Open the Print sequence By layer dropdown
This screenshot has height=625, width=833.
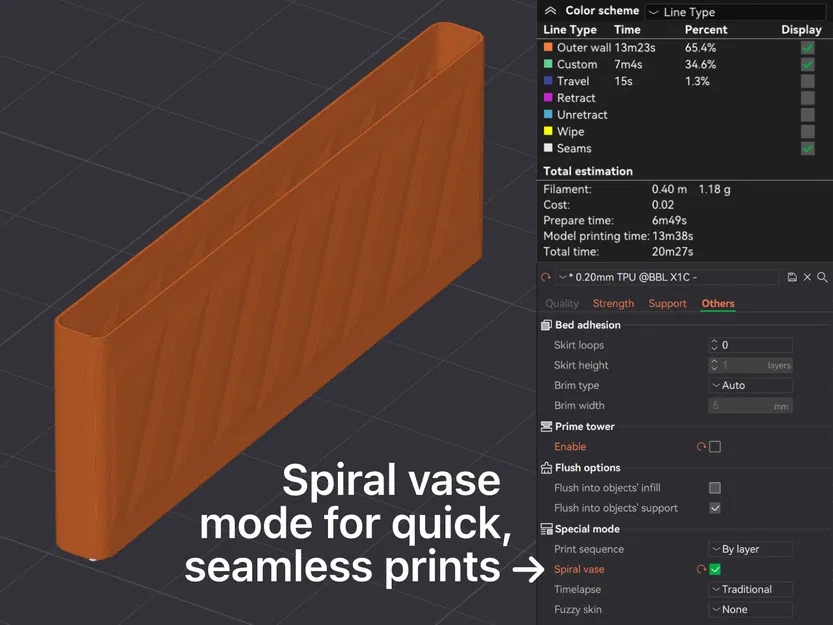coord(751,549)
